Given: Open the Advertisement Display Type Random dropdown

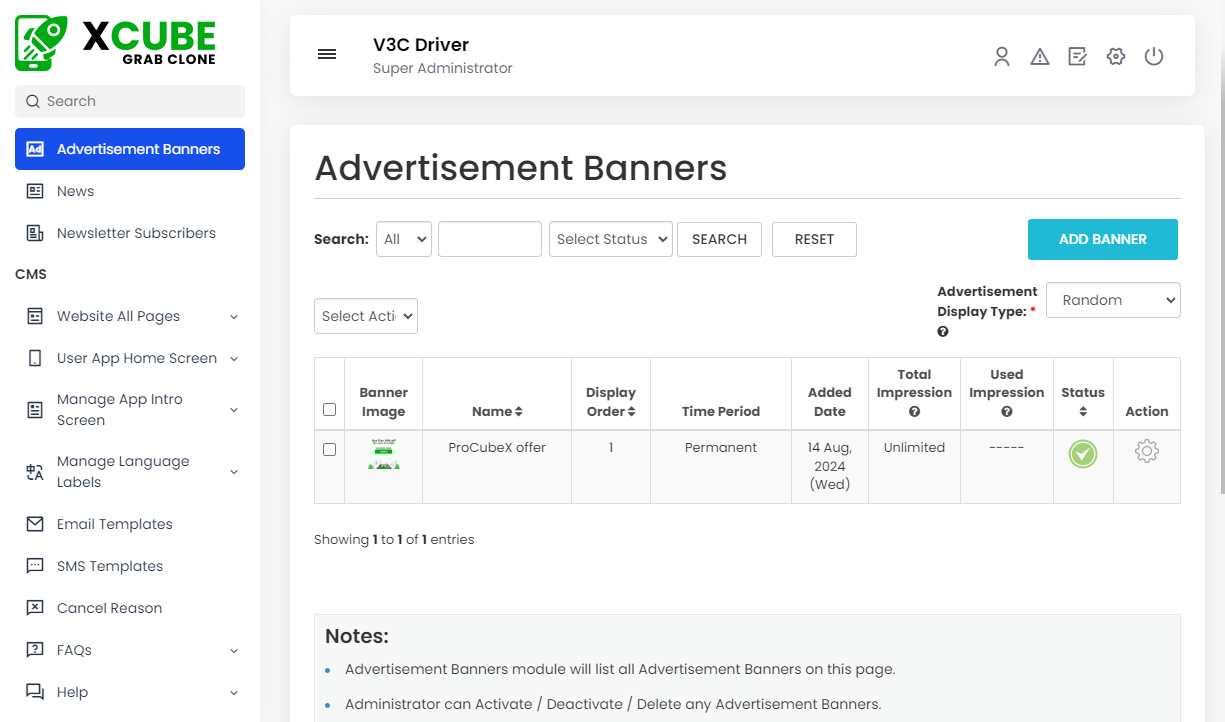Looking at the screenshot, I should click(x=1113, y=300).
